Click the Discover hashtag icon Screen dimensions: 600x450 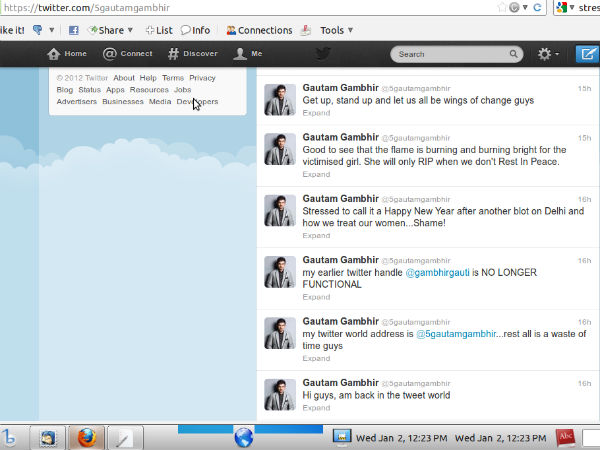coord(173,54)
